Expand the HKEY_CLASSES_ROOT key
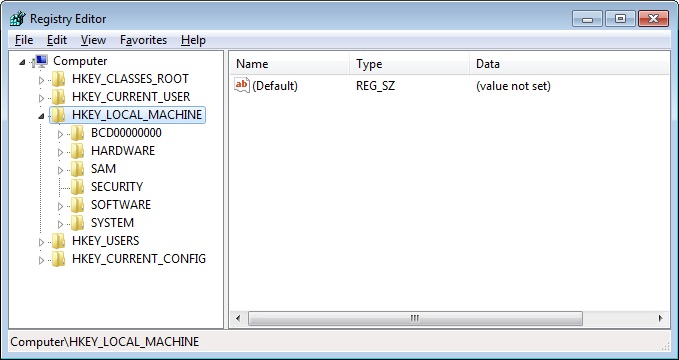This screenshot has height=360, width=679. (x=42, y=80)
